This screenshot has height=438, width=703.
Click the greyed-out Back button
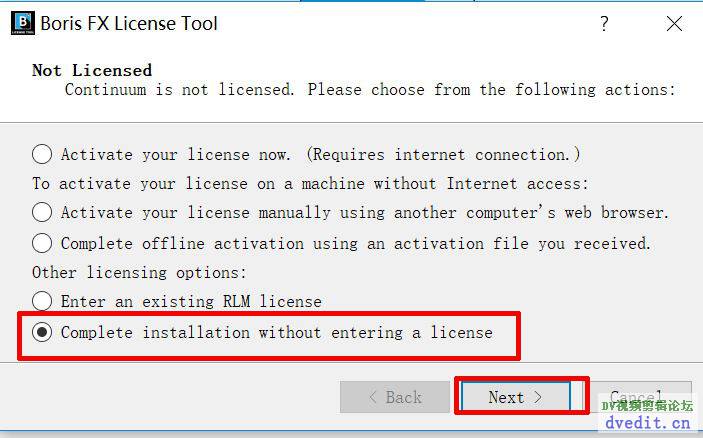tap(394, 397)
